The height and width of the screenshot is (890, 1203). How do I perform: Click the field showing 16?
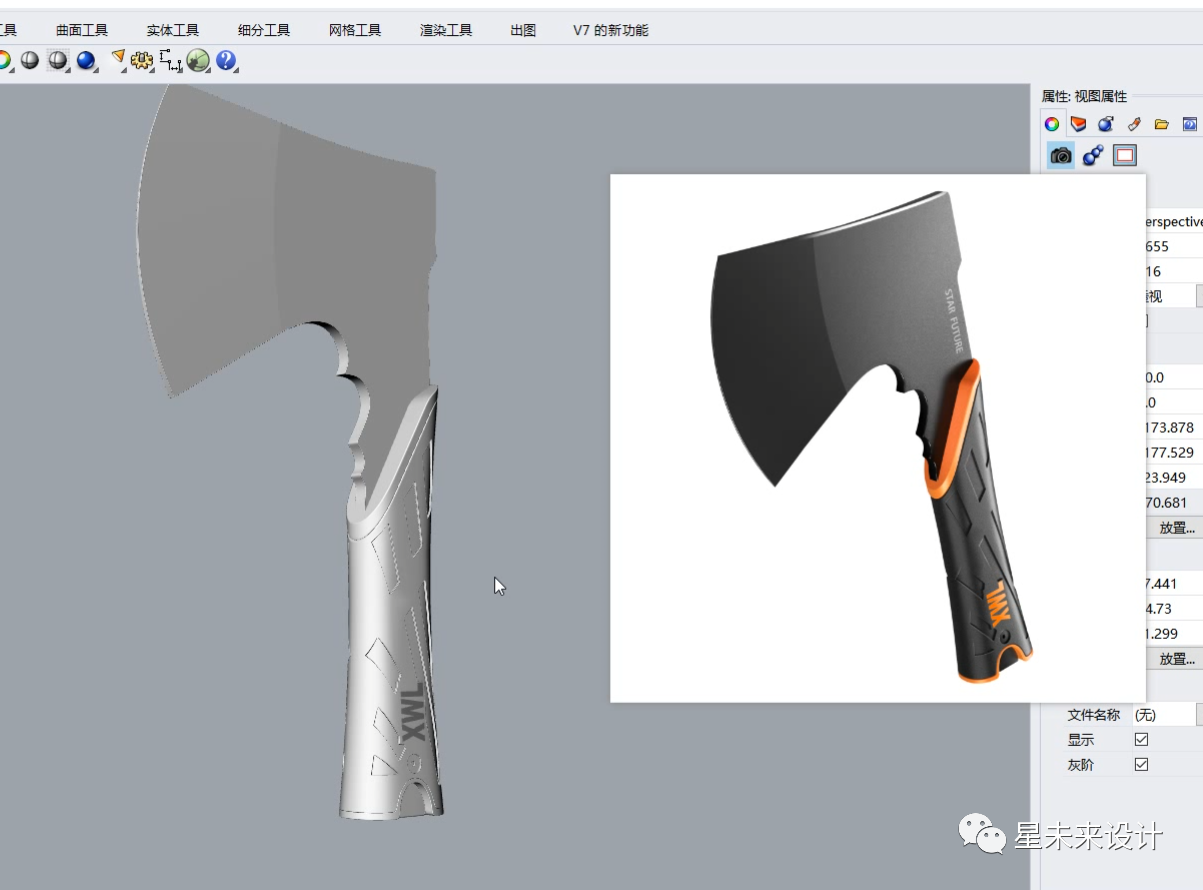coord(1174,271)
